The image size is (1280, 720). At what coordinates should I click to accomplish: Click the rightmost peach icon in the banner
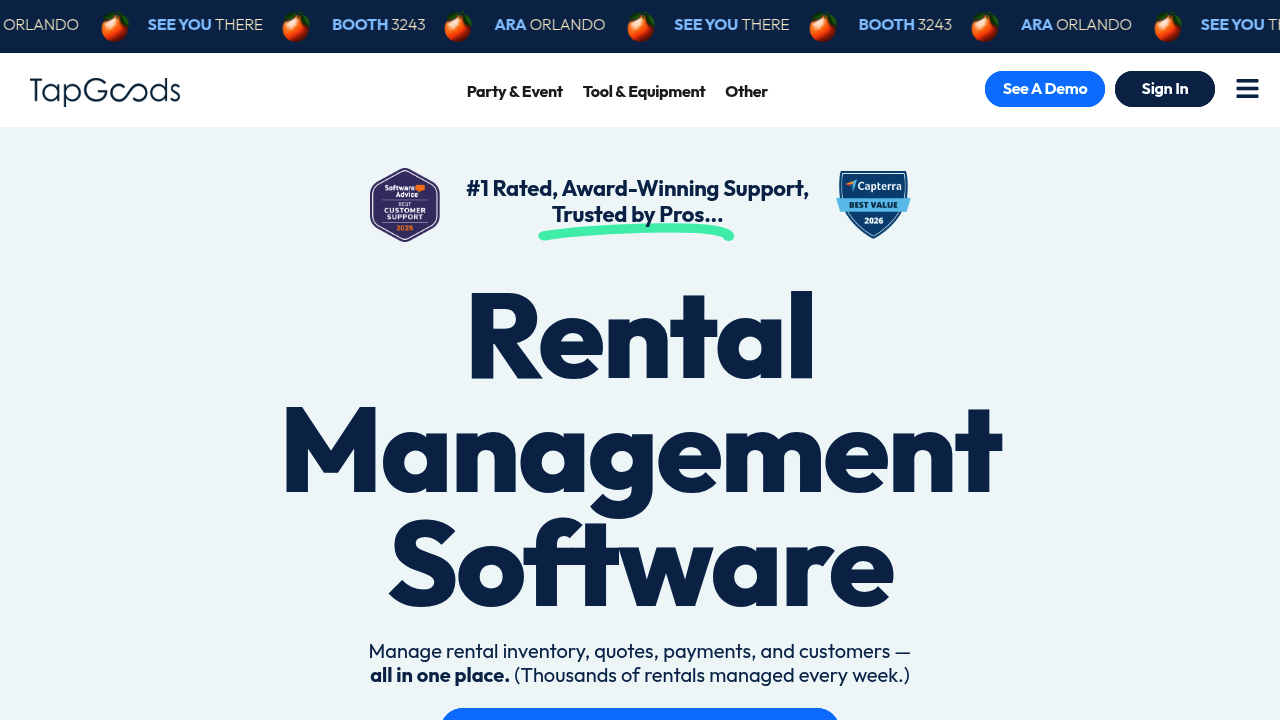coord(1166,24)
